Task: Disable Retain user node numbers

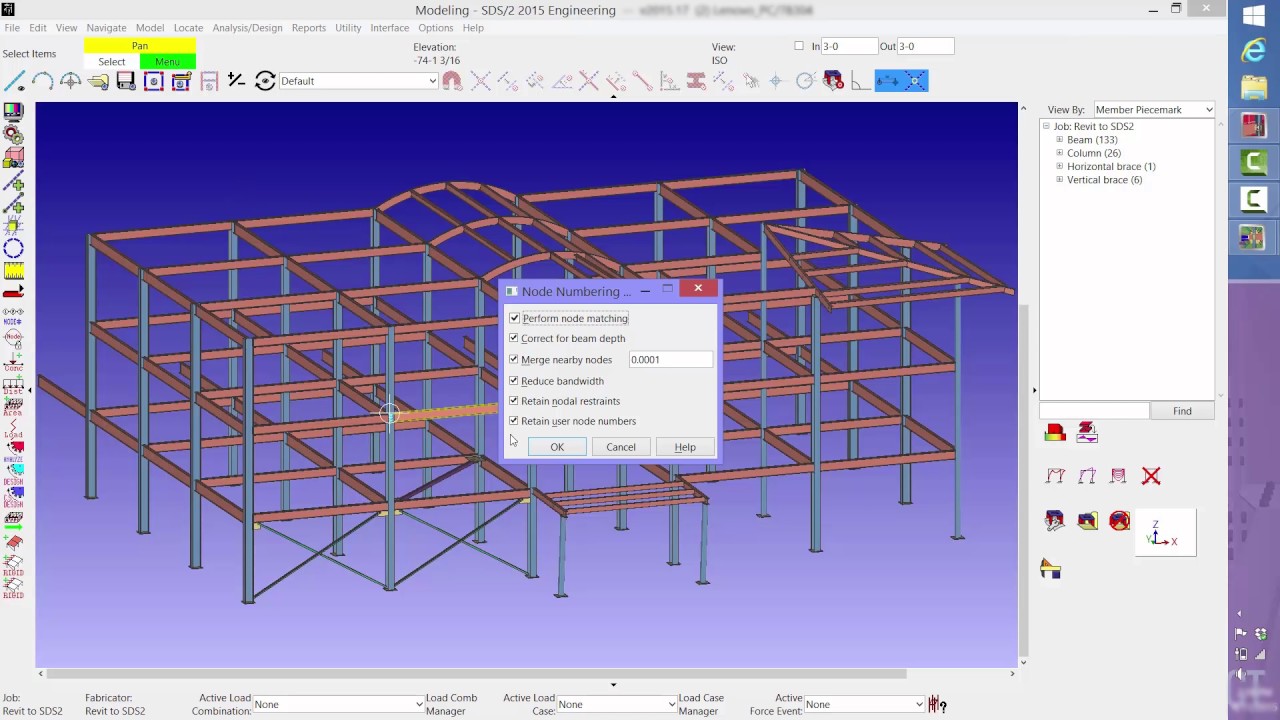Action: (x=514, y=421)
